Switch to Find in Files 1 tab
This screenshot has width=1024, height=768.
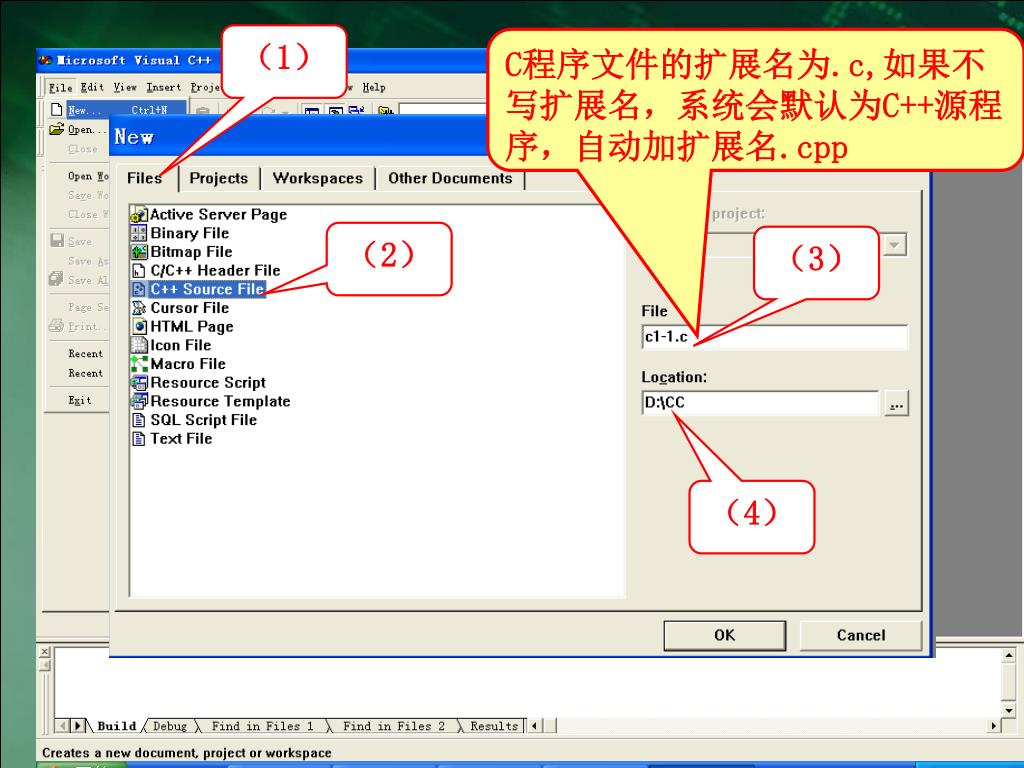coord(263,726)
